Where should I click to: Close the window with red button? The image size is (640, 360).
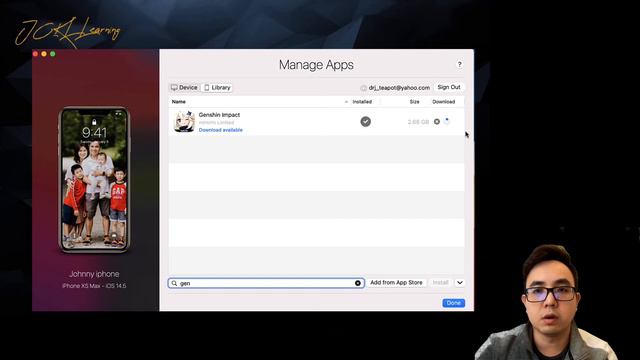(x=36, y=54)
